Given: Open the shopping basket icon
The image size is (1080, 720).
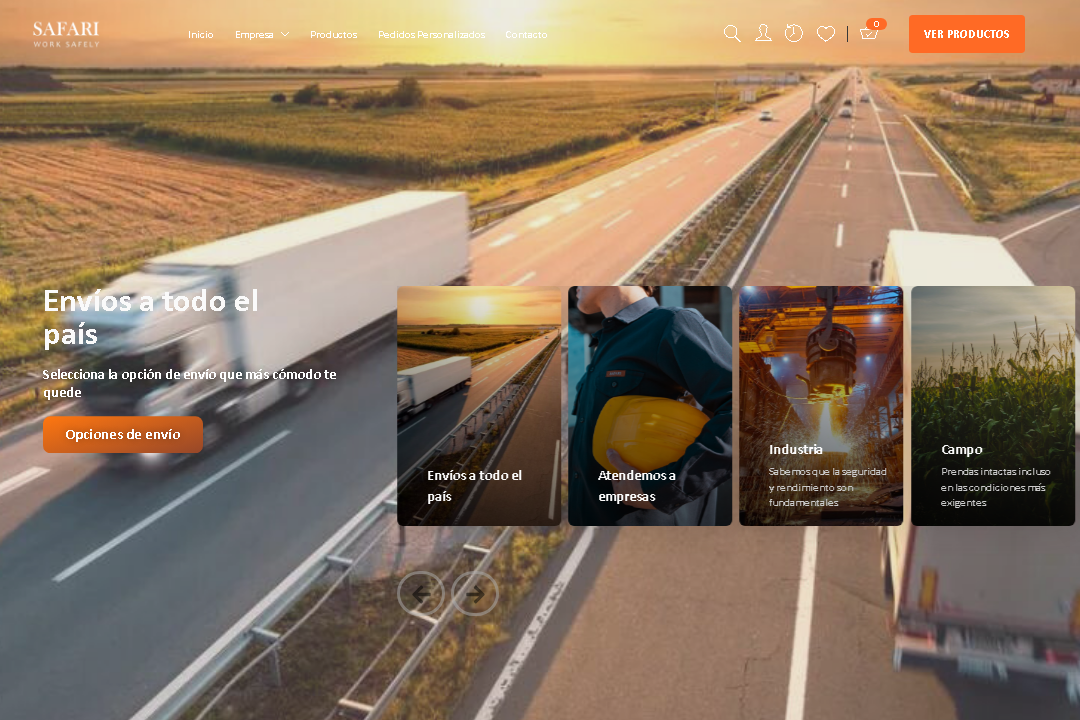Looking at the screenshot, I should 868,35.
